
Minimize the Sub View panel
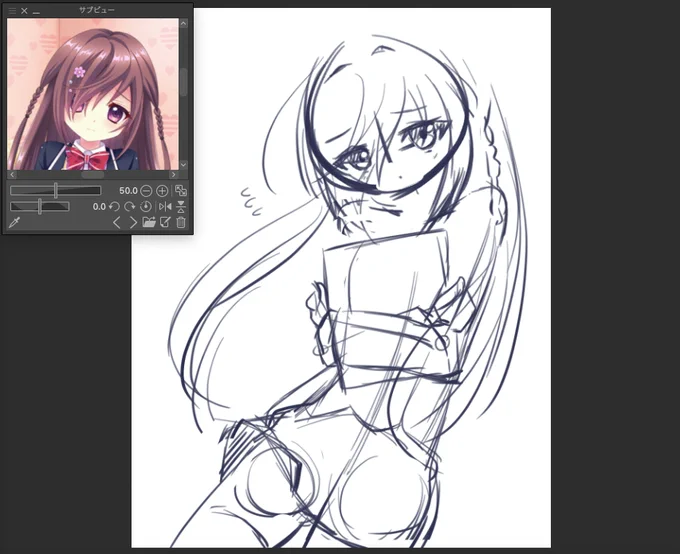pyautogui.click(x=36, y=11)
